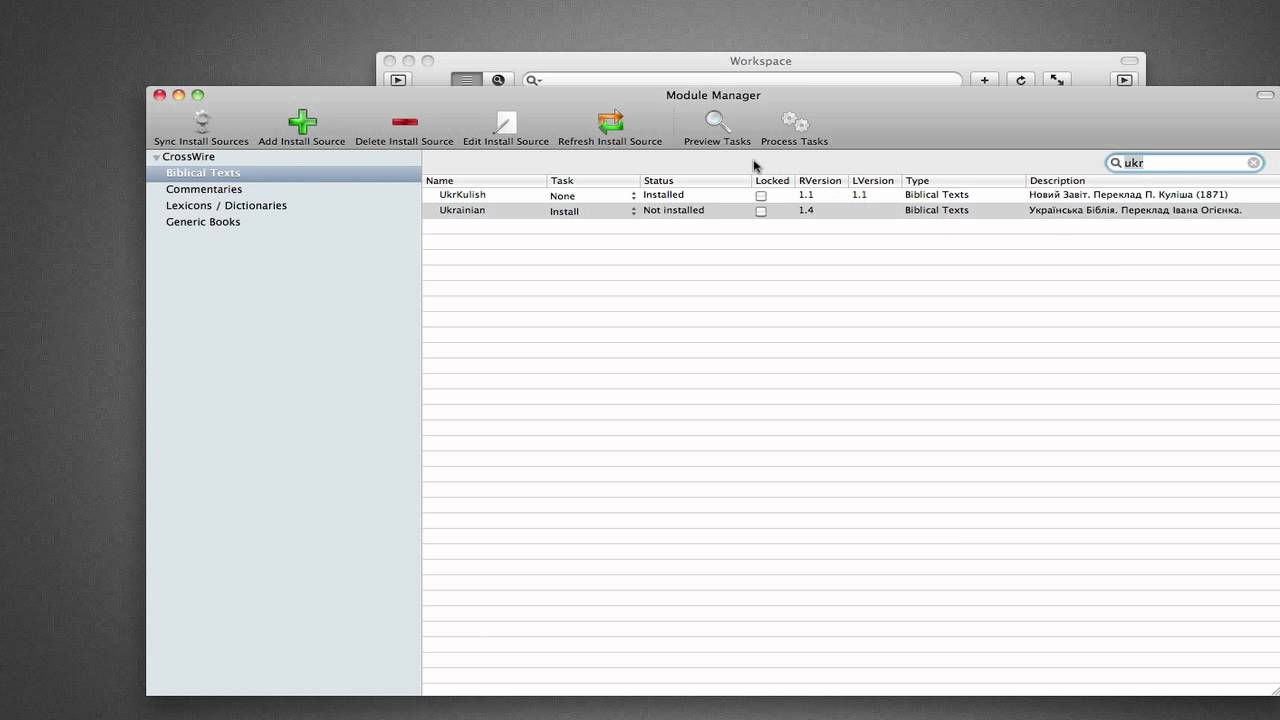
Task: Click the Installed status cell
Action: pyautogui.click(x=664, y=195)
